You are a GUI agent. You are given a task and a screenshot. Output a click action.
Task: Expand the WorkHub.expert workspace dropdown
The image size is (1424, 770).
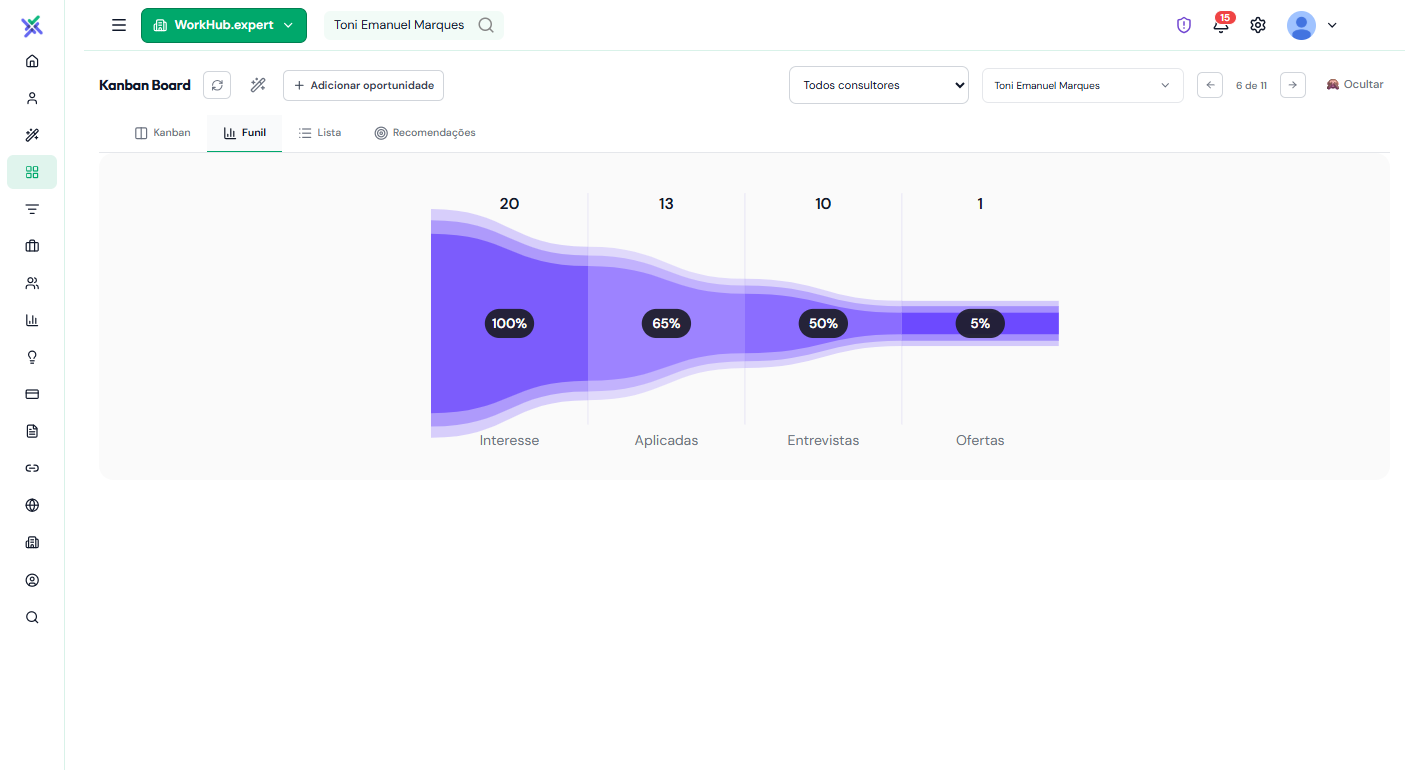pyautogui.click(x=224, y=25)
